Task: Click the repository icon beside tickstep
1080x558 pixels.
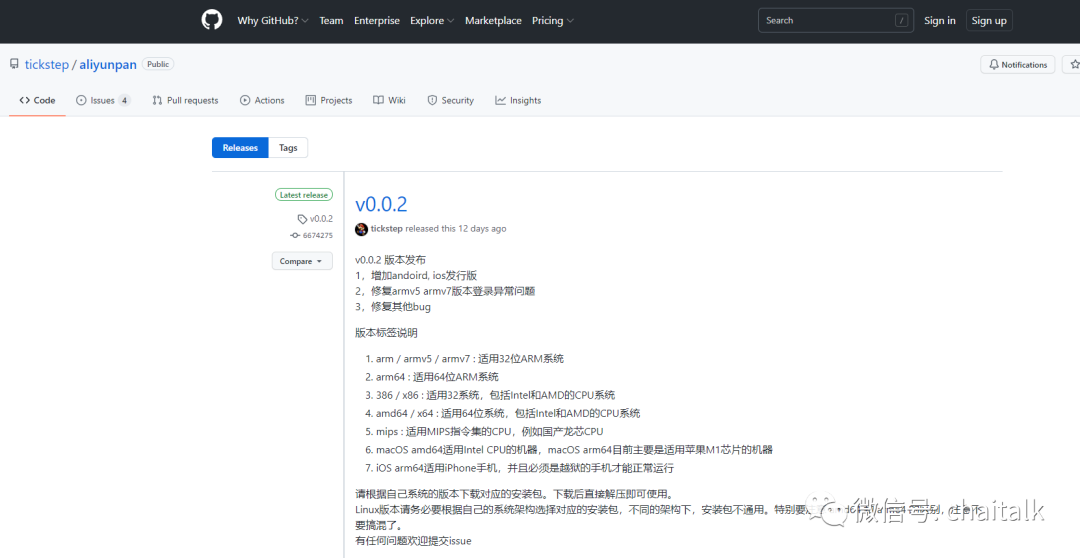Action: coord(14,64)
